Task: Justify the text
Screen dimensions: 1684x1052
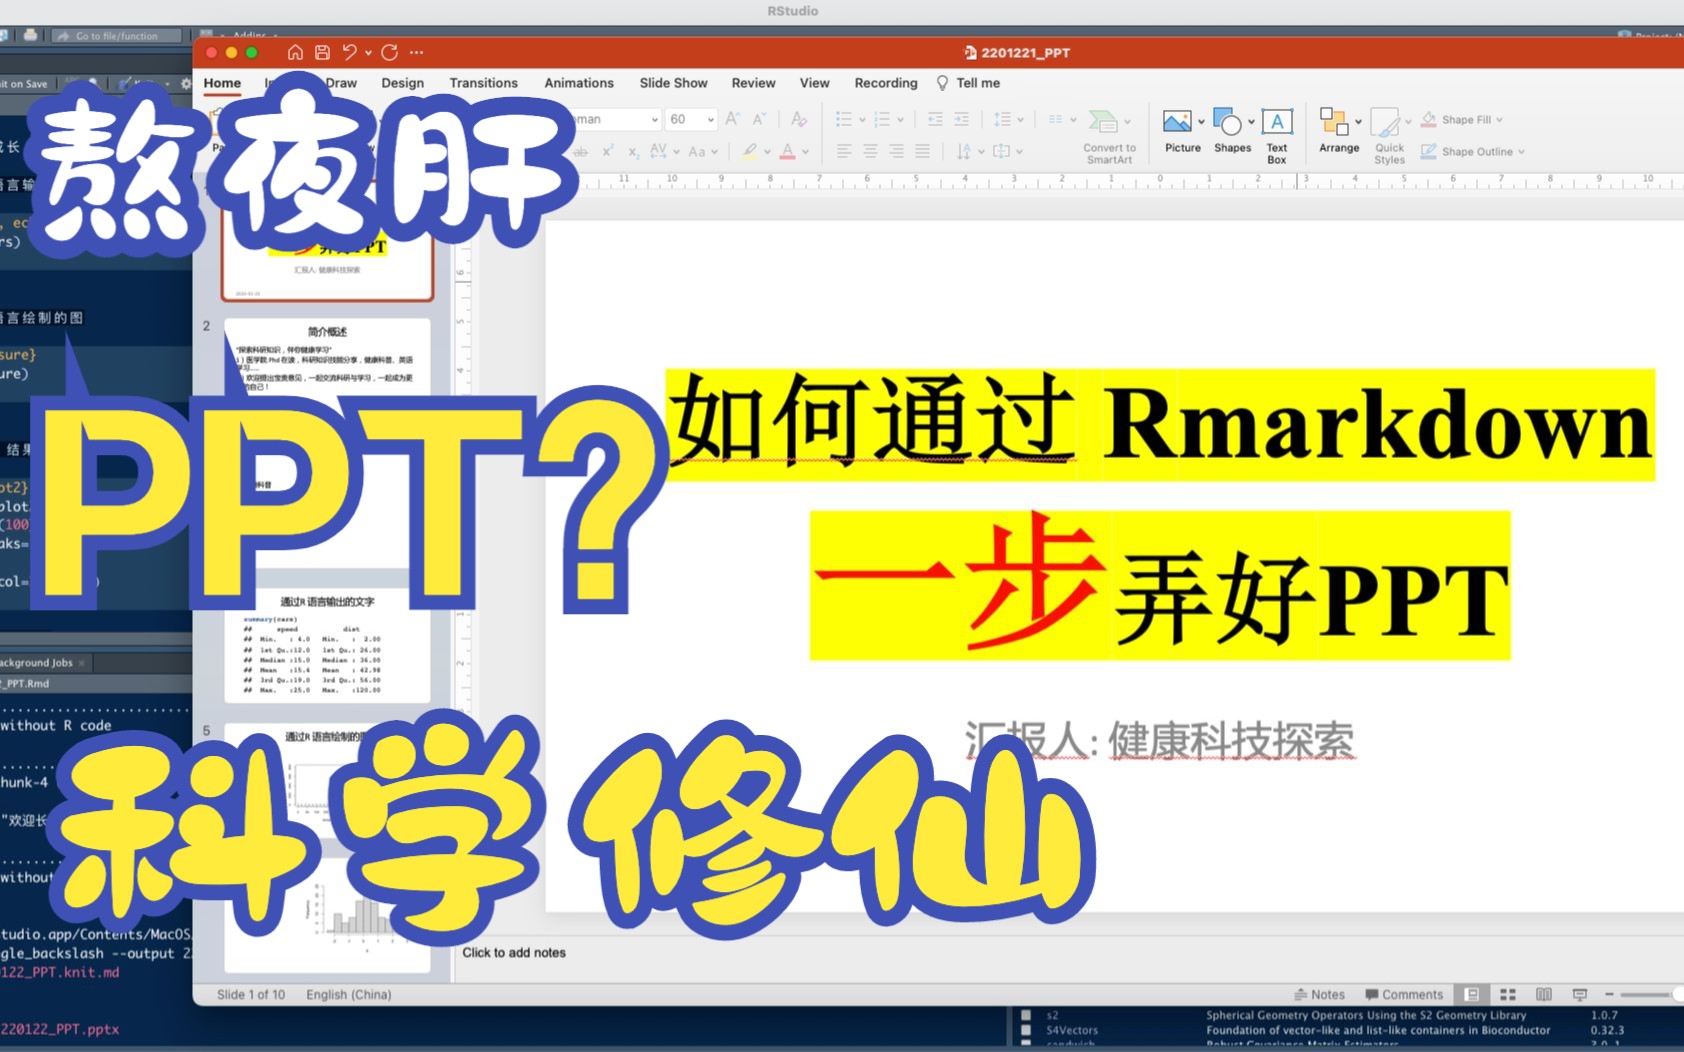Action: coord(922,151)
